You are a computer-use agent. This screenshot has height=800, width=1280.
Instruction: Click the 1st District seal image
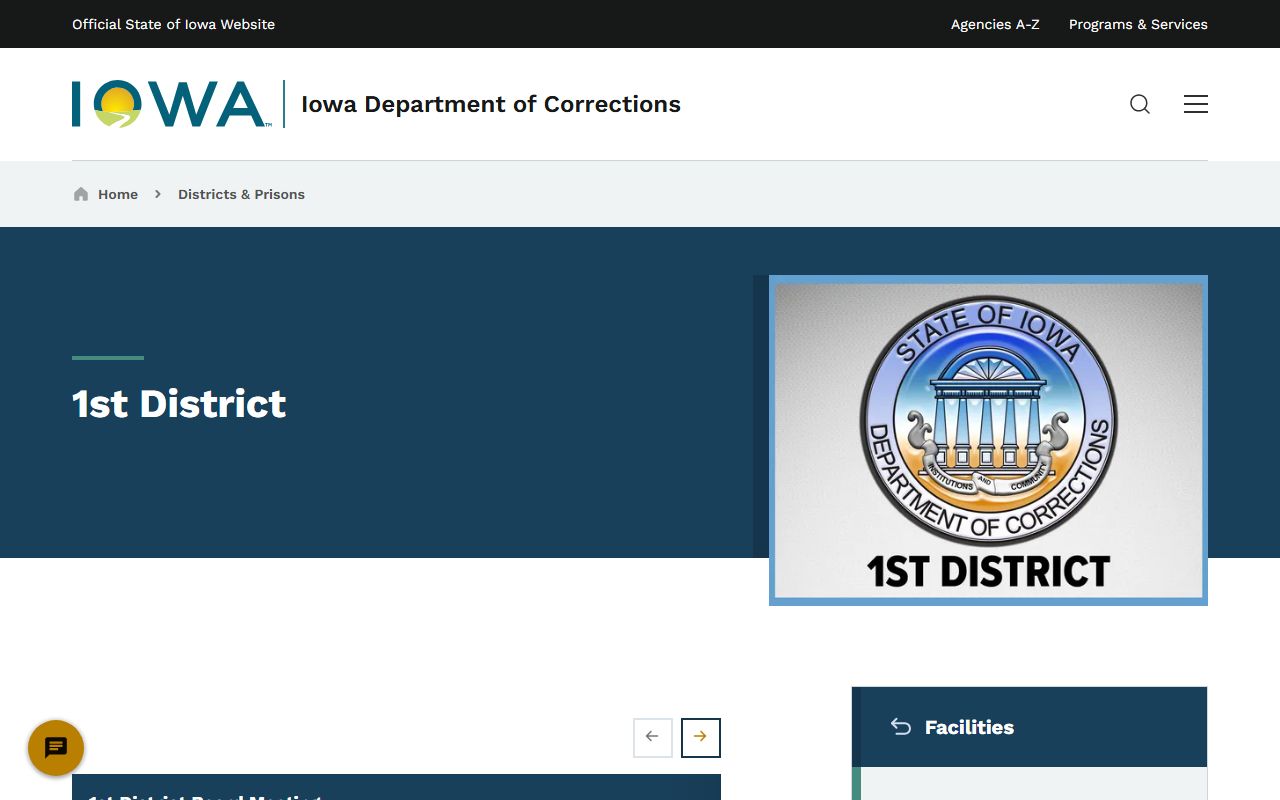click(988, 440)
